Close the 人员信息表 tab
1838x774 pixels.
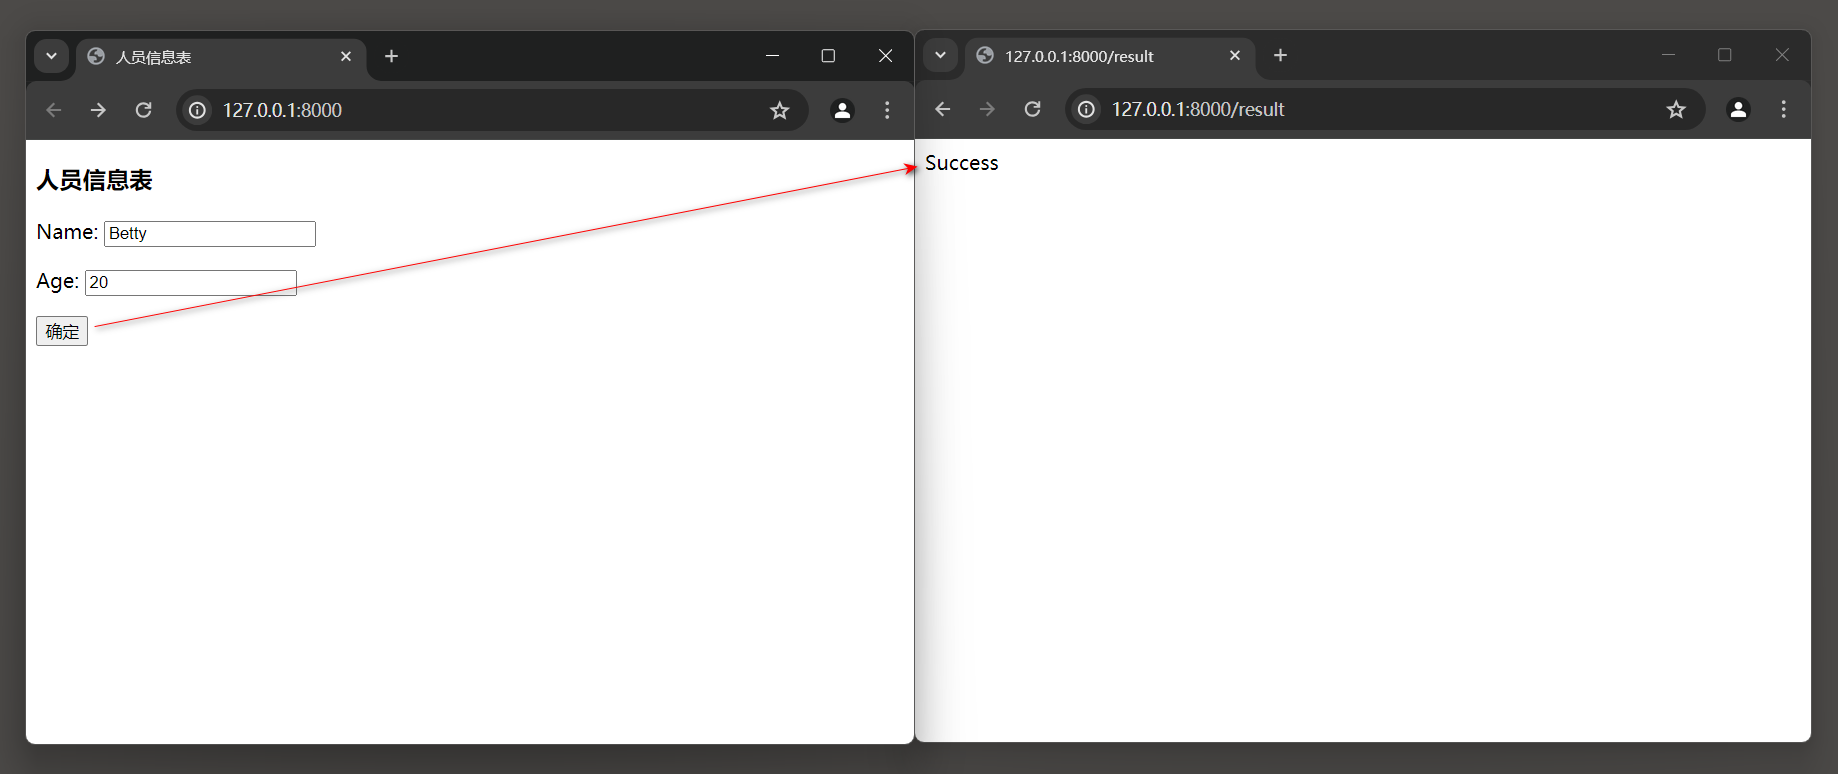(x=346, y=56)
